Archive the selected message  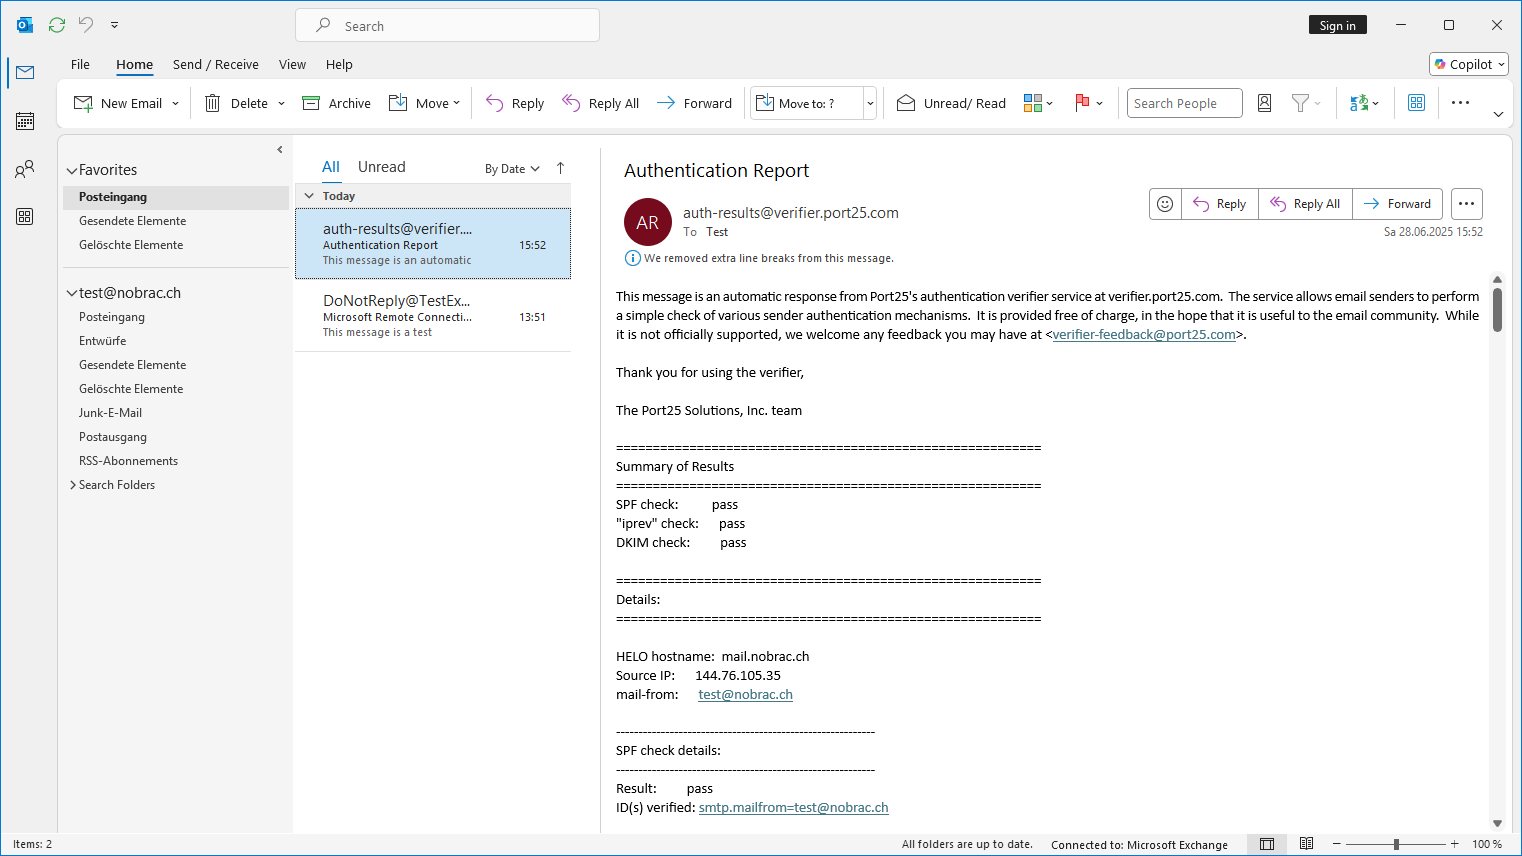pos(337,103)
